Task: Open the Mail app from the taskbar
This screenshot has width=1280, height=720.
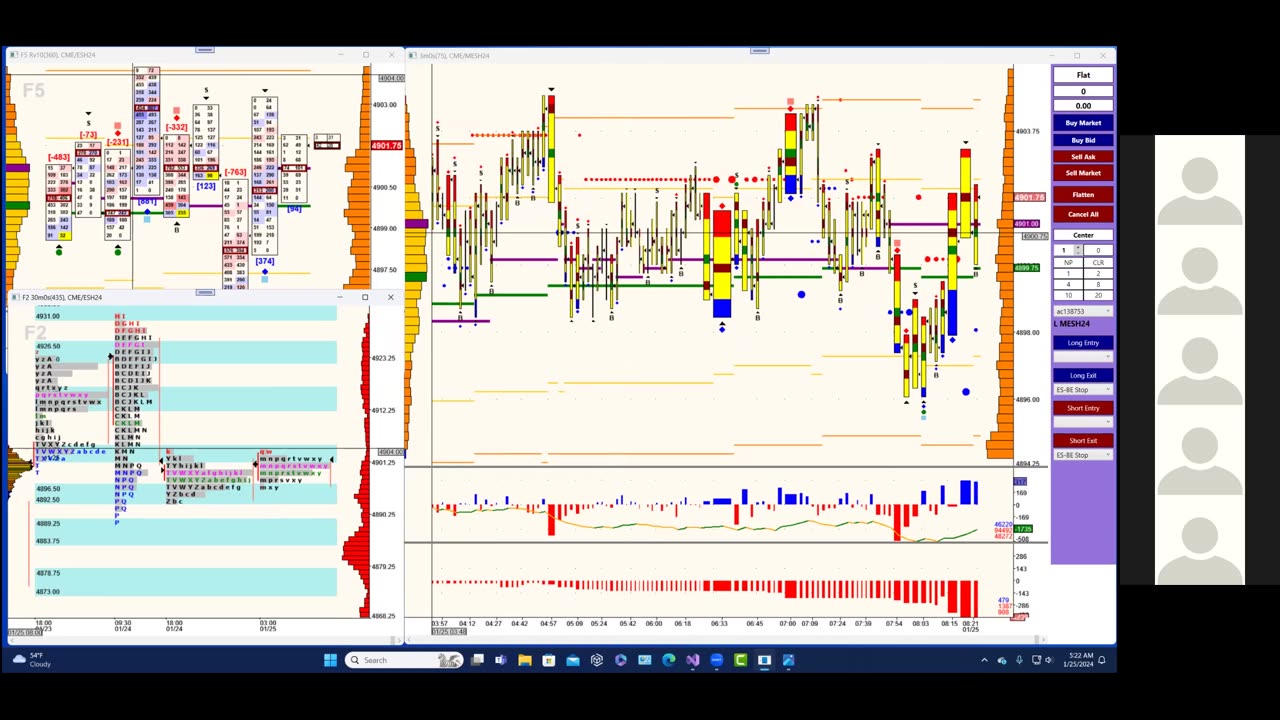Action: coord(572,660)
